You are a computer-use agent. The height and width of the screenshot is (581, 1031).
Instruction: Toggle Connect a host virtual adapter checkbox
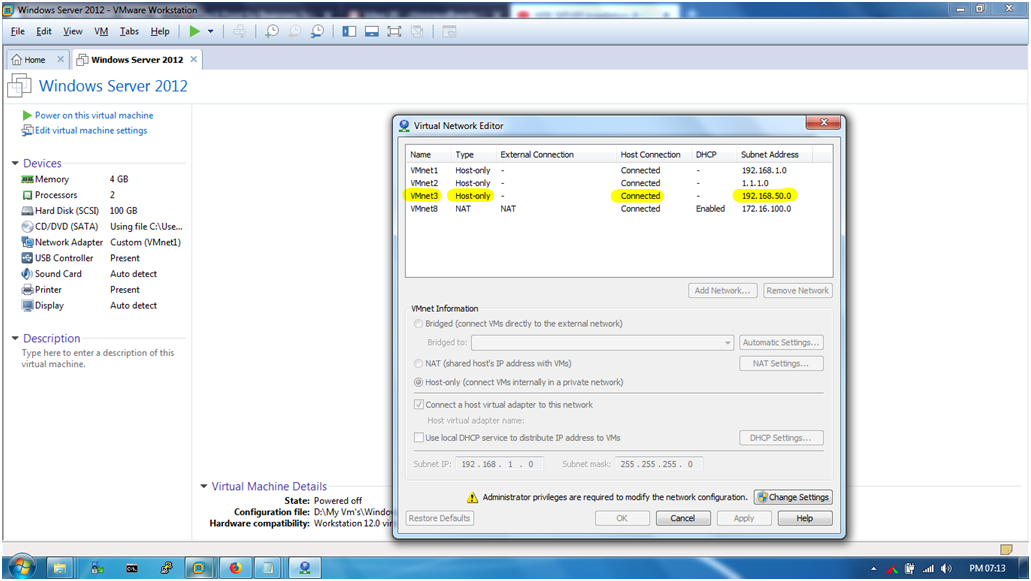(418, 405)
